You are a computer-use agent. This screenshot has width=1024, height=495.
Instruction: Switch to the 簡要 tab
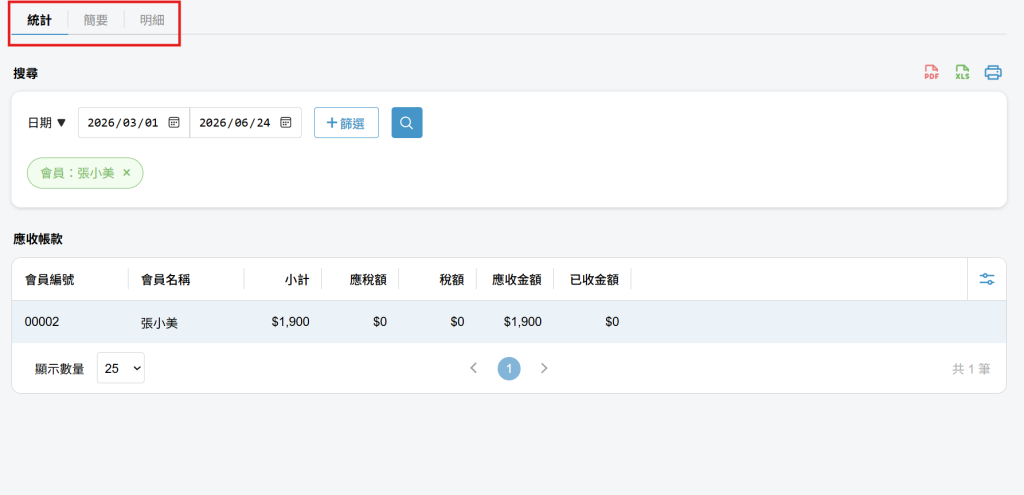click(x=96, y=20)
